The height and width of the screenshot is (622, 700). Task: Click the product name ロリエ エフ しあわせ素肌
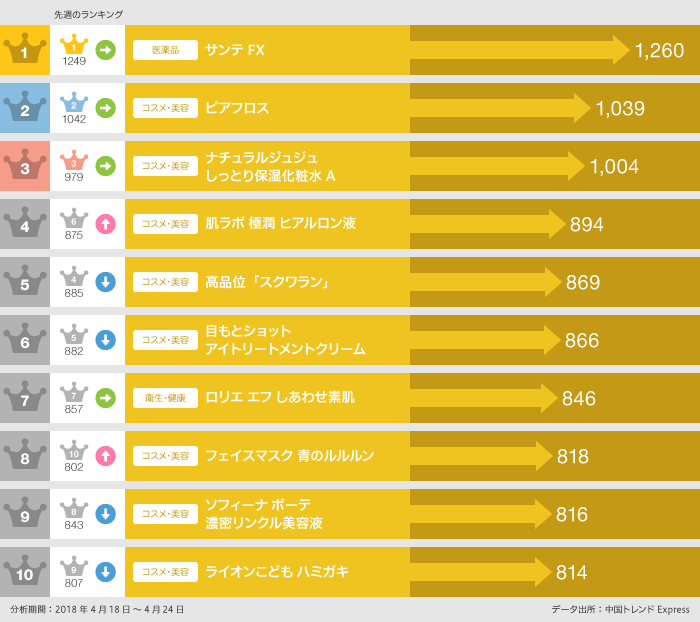[x=279, y=398]
